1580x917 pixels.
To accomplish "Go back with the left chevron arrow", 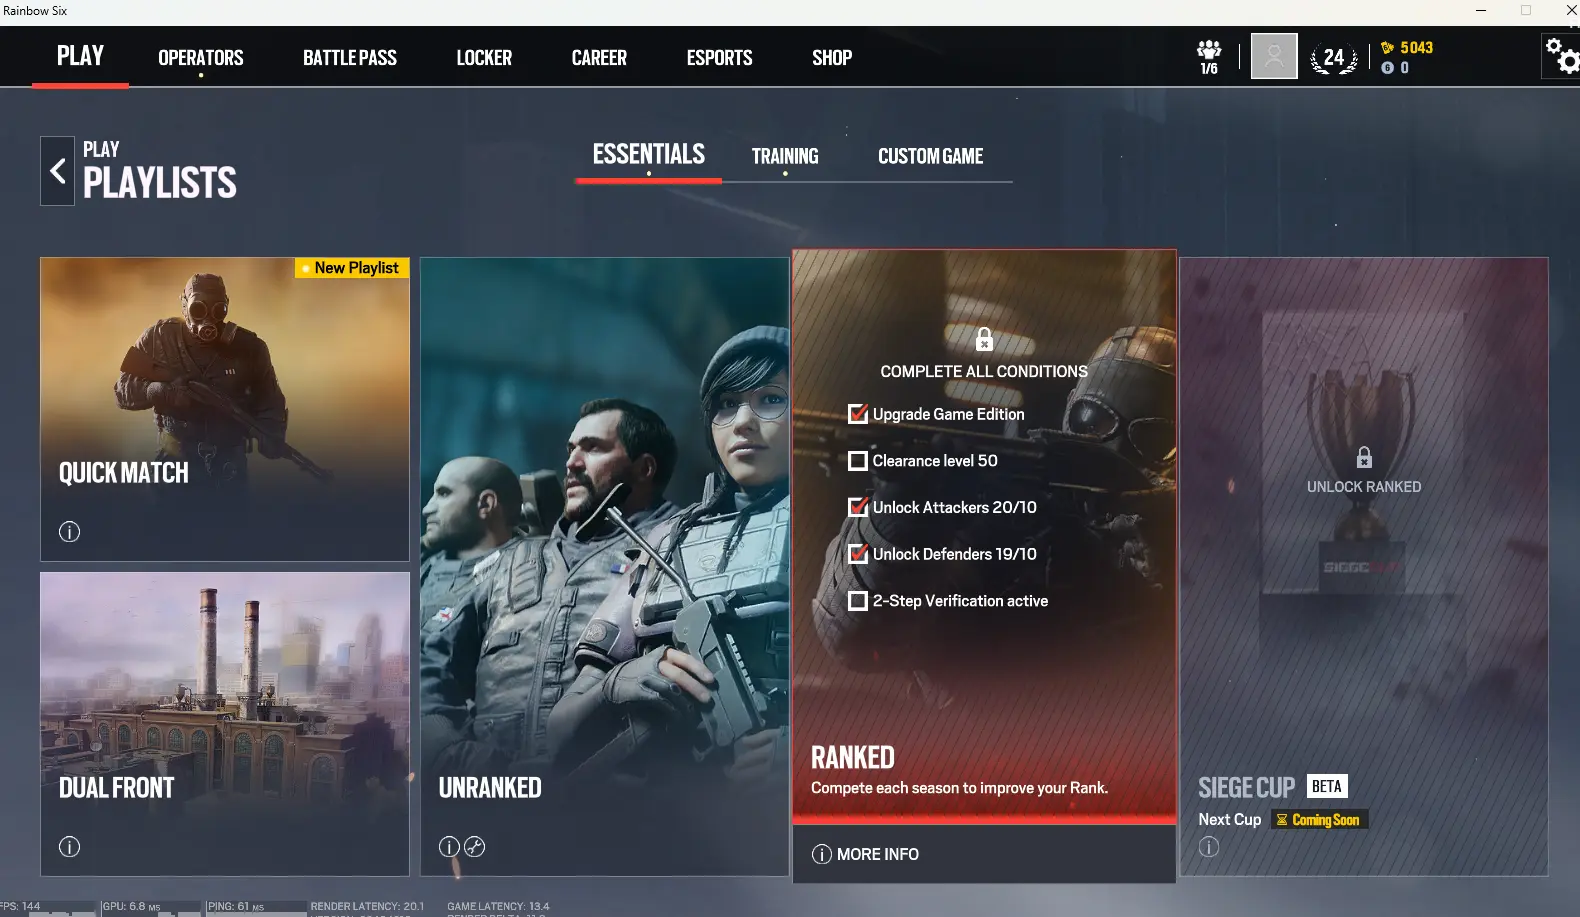I will point(57,171).
